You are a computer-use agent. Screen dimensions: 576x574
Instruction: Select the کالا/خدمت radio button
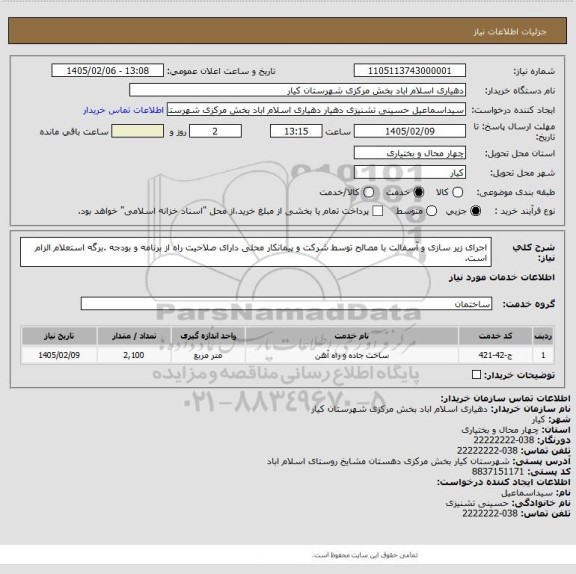tap(368, 192)
